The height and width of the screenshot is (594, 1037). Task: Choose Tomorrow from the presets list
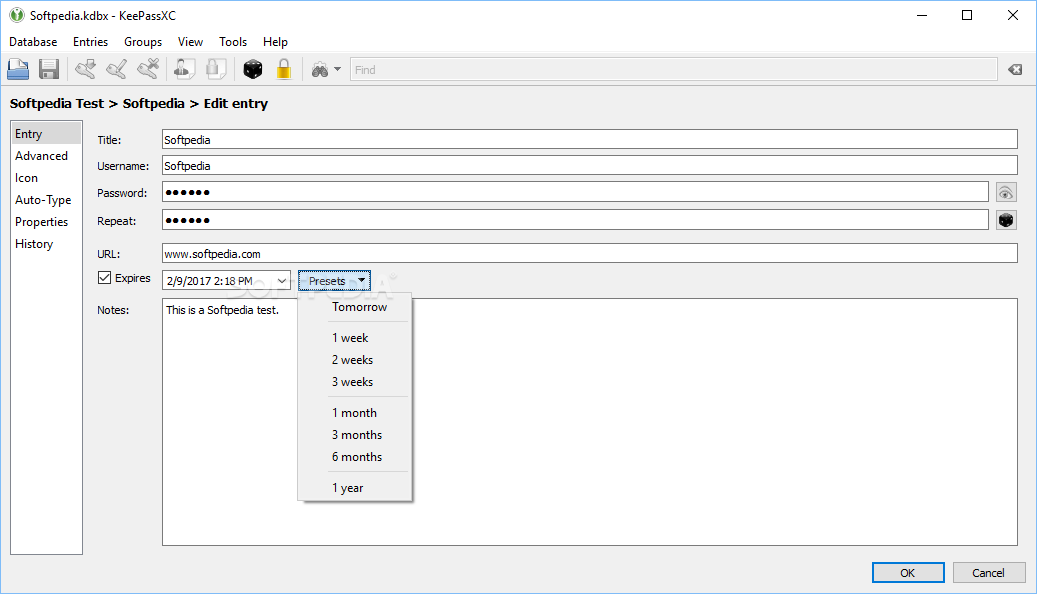355,307
